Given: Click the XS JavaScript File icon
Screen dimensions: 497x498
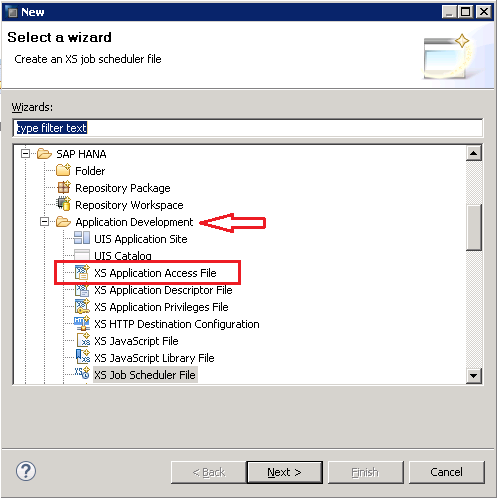Looking at the screenshot, I should click(x=83, y=340).
